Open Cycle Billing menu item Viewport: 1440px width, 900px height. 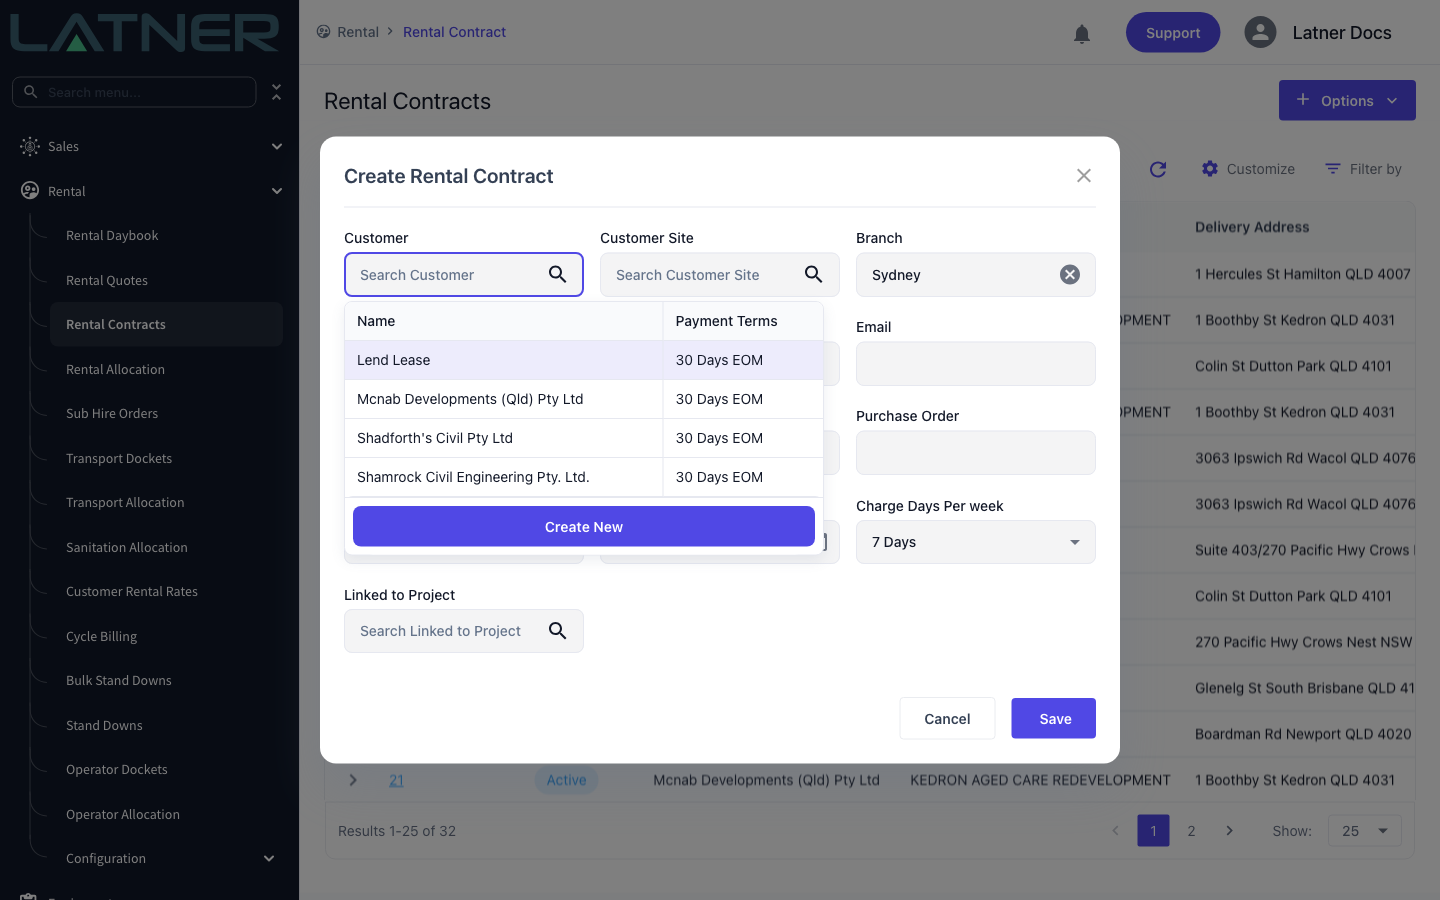pos(101,637)
